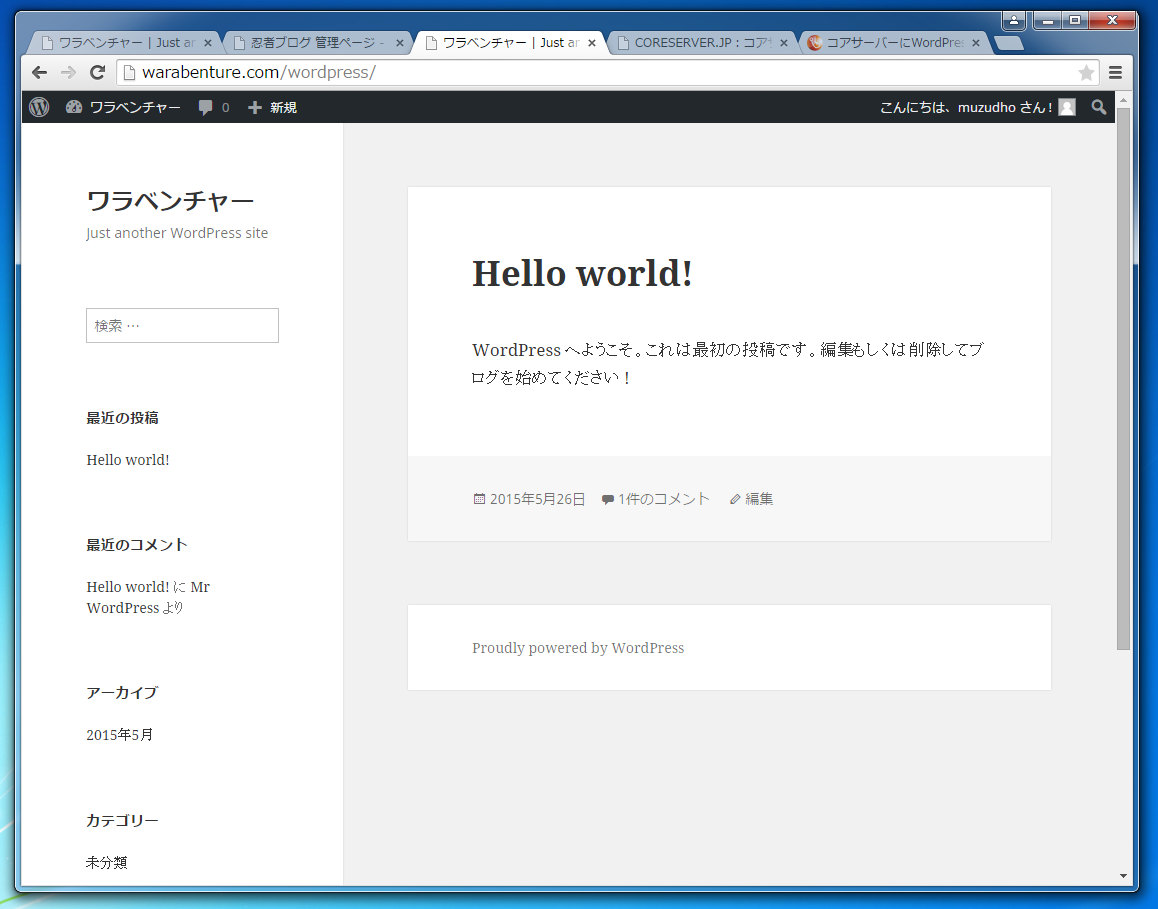Click the 新規 (new) button in admin bar
Viewport: 1158px width, 909px height.
(x=272, y=107)
